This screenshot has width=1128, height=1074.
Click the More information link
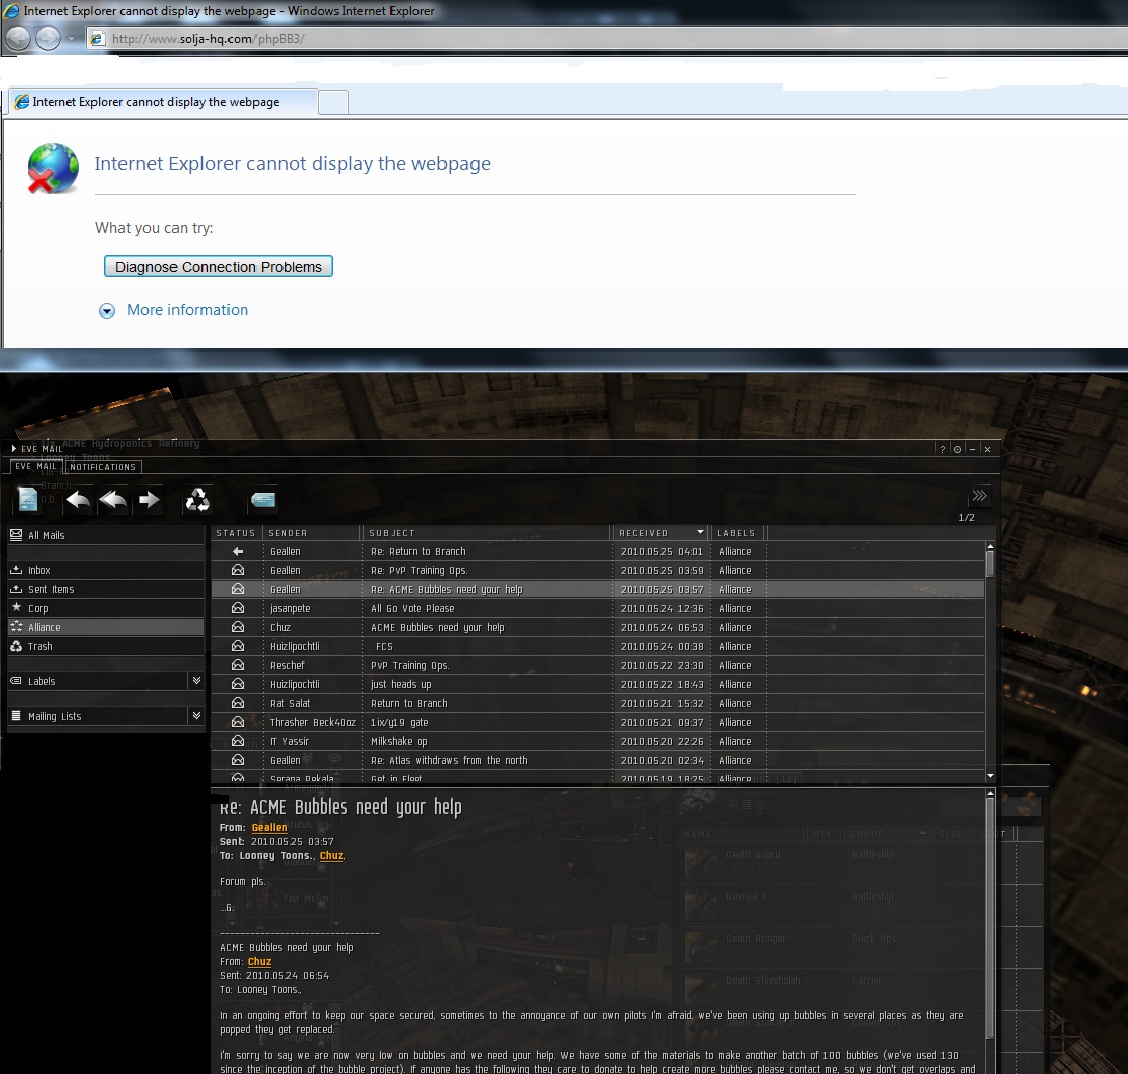187,310
